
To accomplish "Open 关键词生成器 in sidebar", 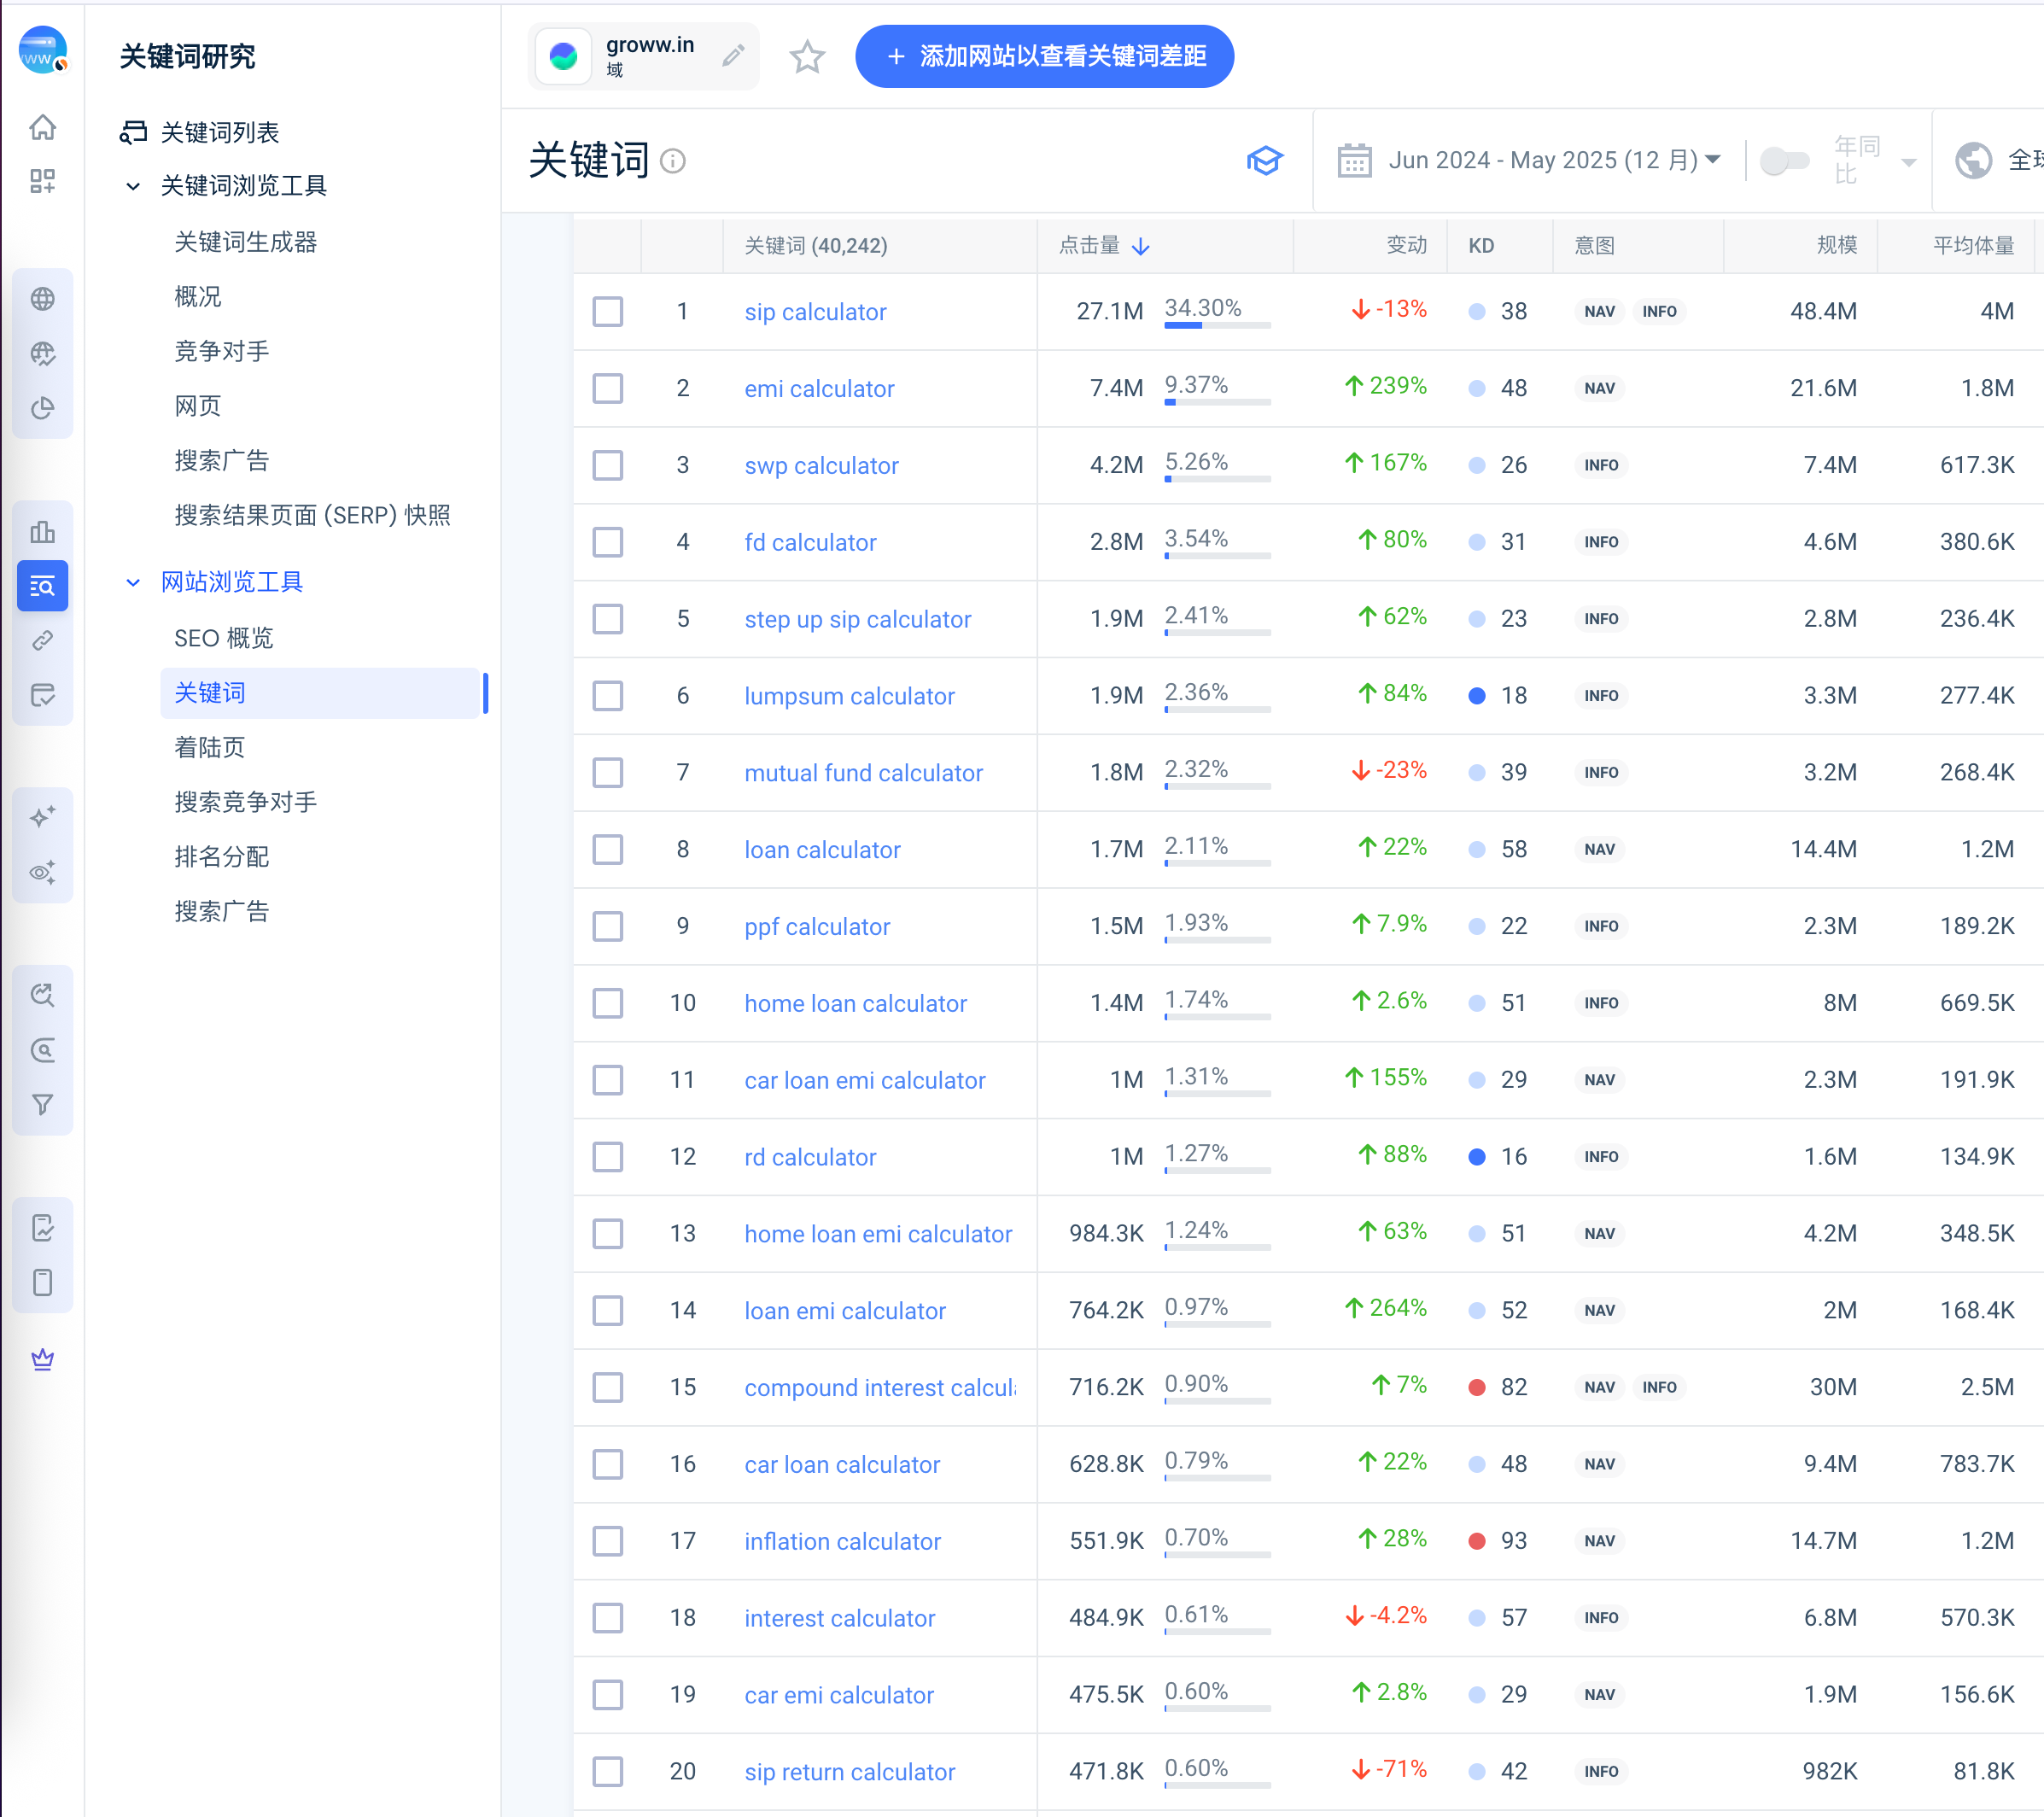I will coord(245,242).
